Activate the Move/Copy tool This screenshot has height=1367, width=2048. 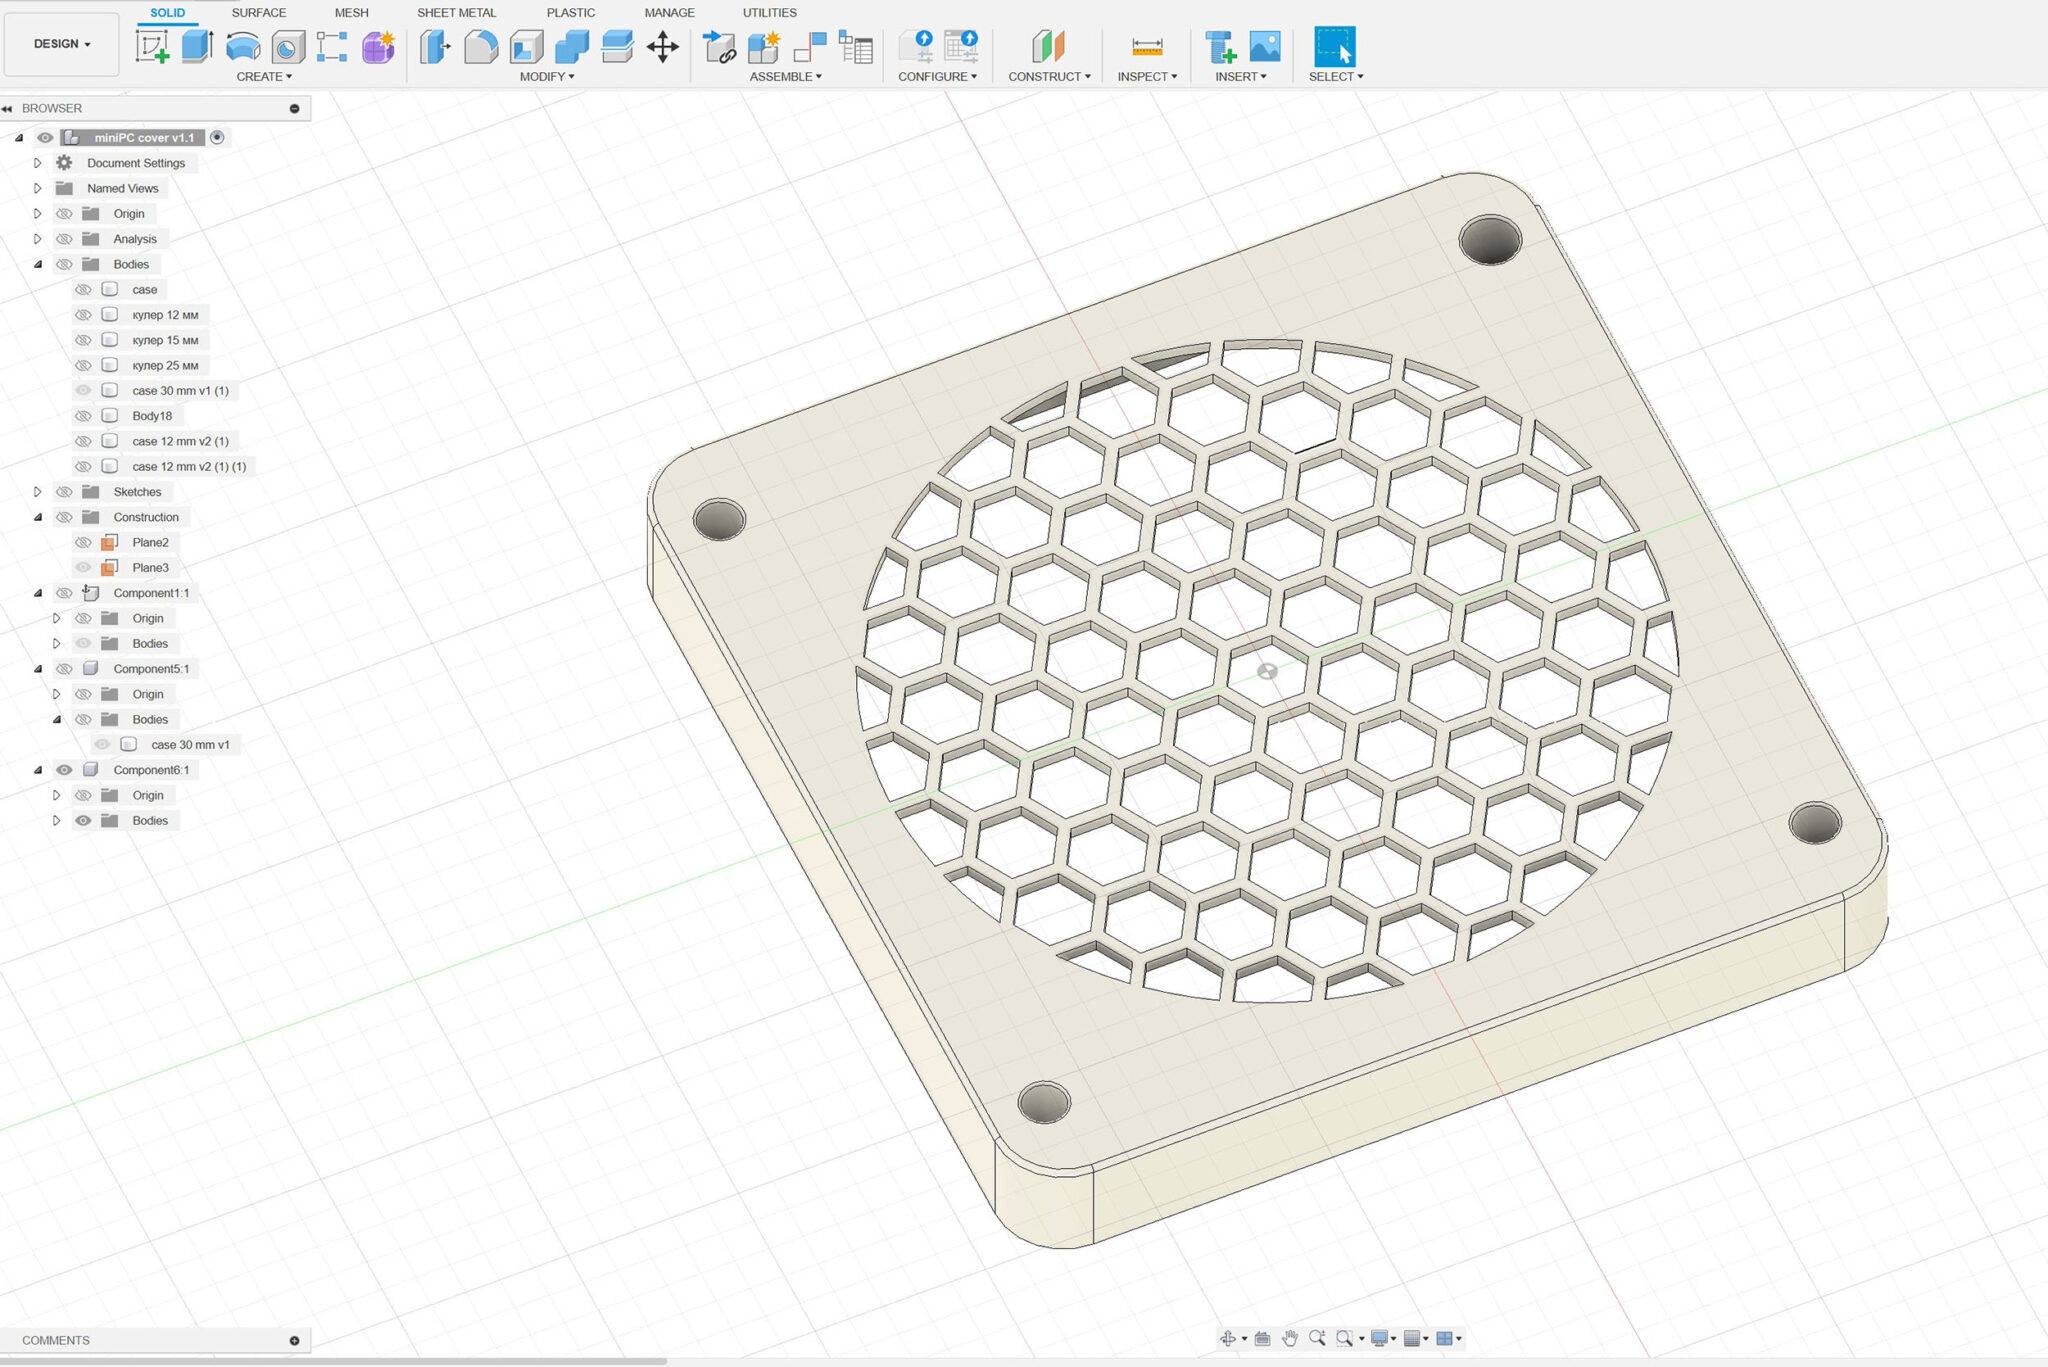click(x=662, y=46)
